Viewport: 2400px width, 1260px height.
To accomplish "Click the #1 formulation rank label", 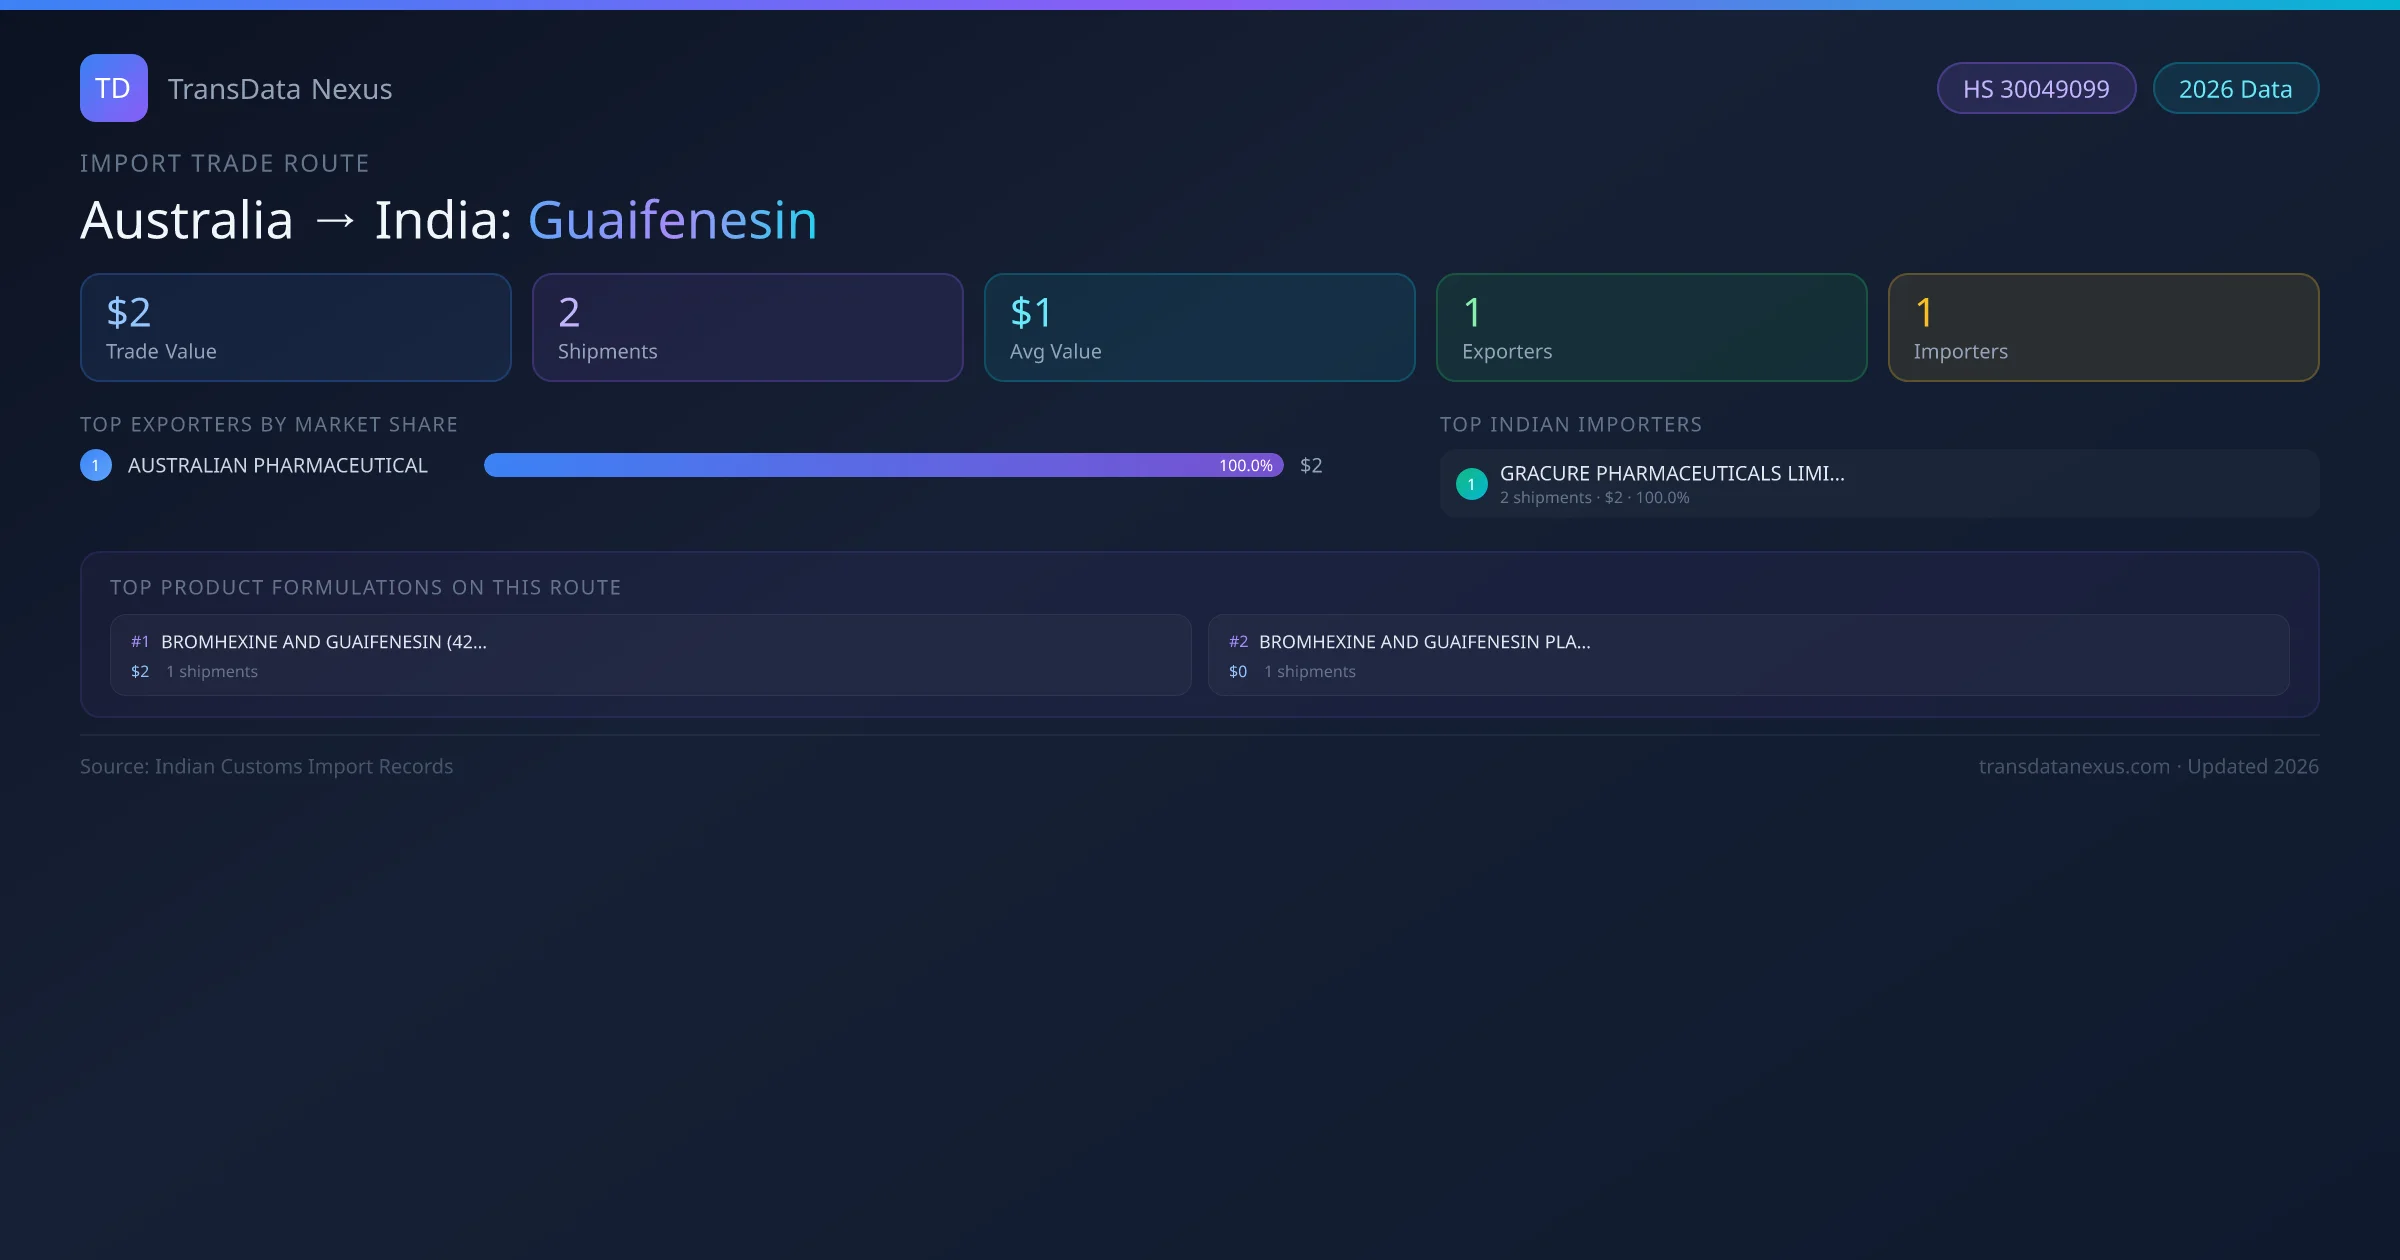I will coord(139,642).
